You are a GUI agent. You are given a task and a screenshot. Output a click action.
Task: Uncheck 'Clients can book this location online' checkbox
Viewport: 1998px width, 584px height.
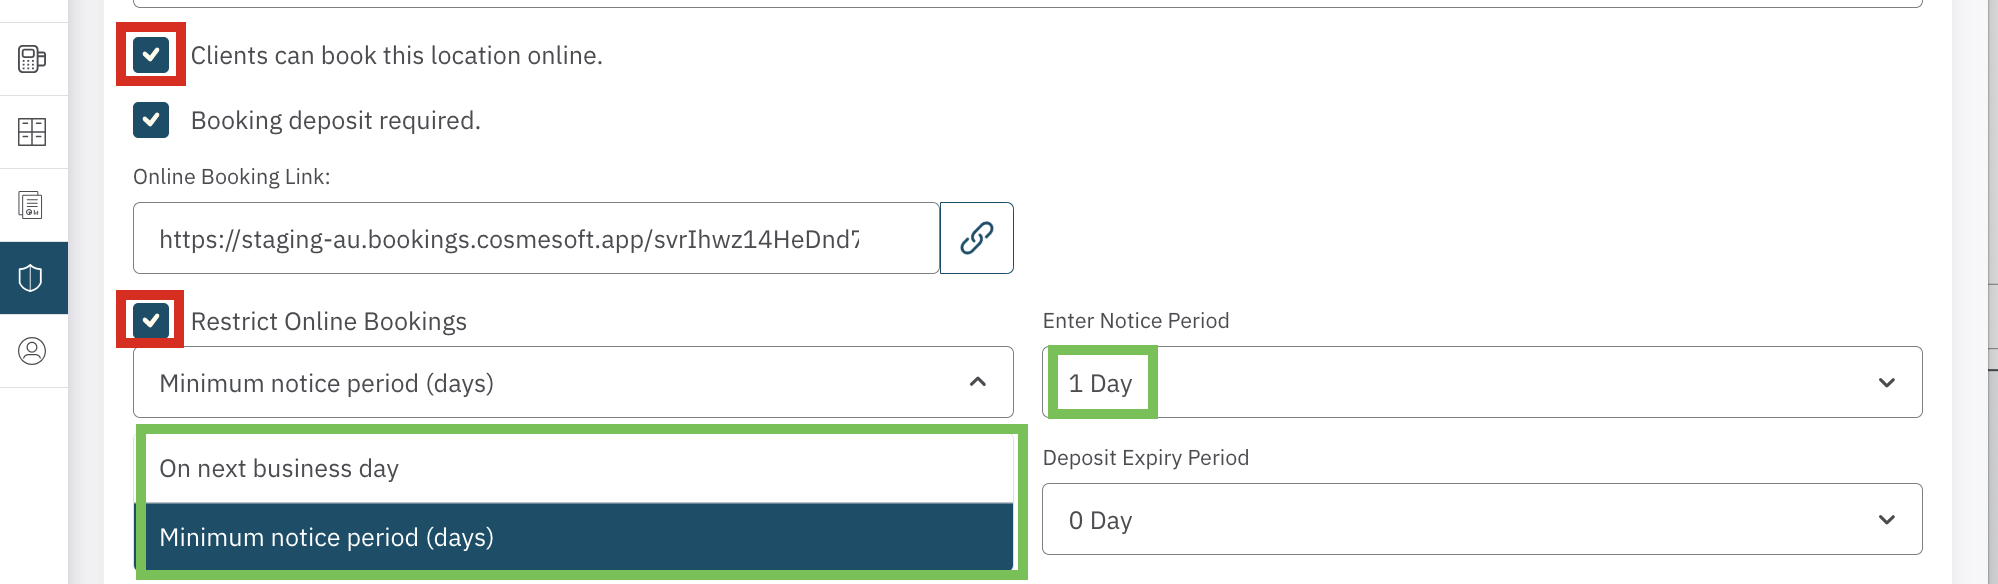click(x=151, y=55)
